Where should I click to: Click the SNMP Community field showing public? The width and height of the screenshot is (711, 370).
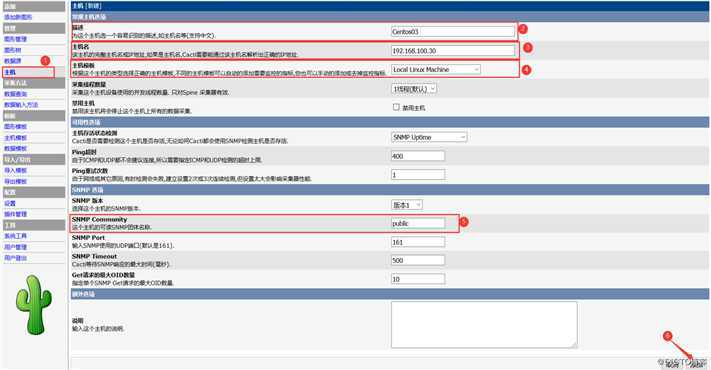click(x=418, y=224)
